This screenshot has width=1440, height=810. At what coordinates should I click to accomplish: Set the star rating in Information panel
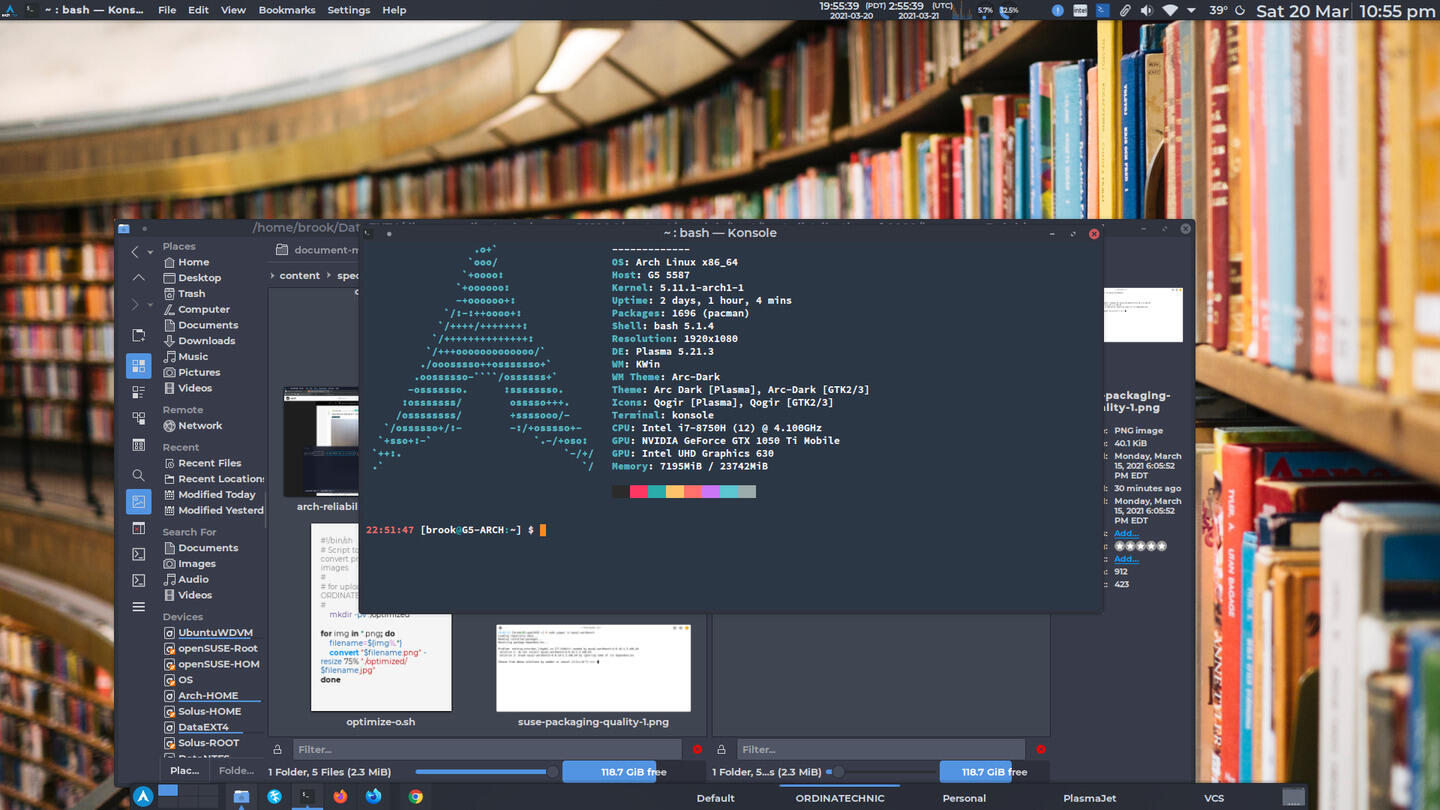1140,546
